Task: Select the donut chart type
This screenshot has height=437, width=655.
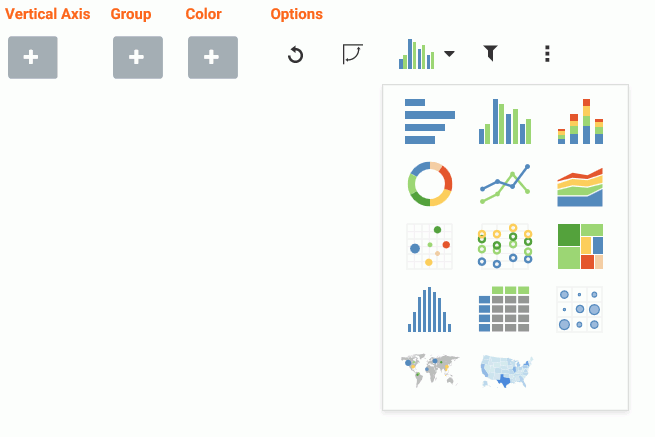Action: click(430, 184)
